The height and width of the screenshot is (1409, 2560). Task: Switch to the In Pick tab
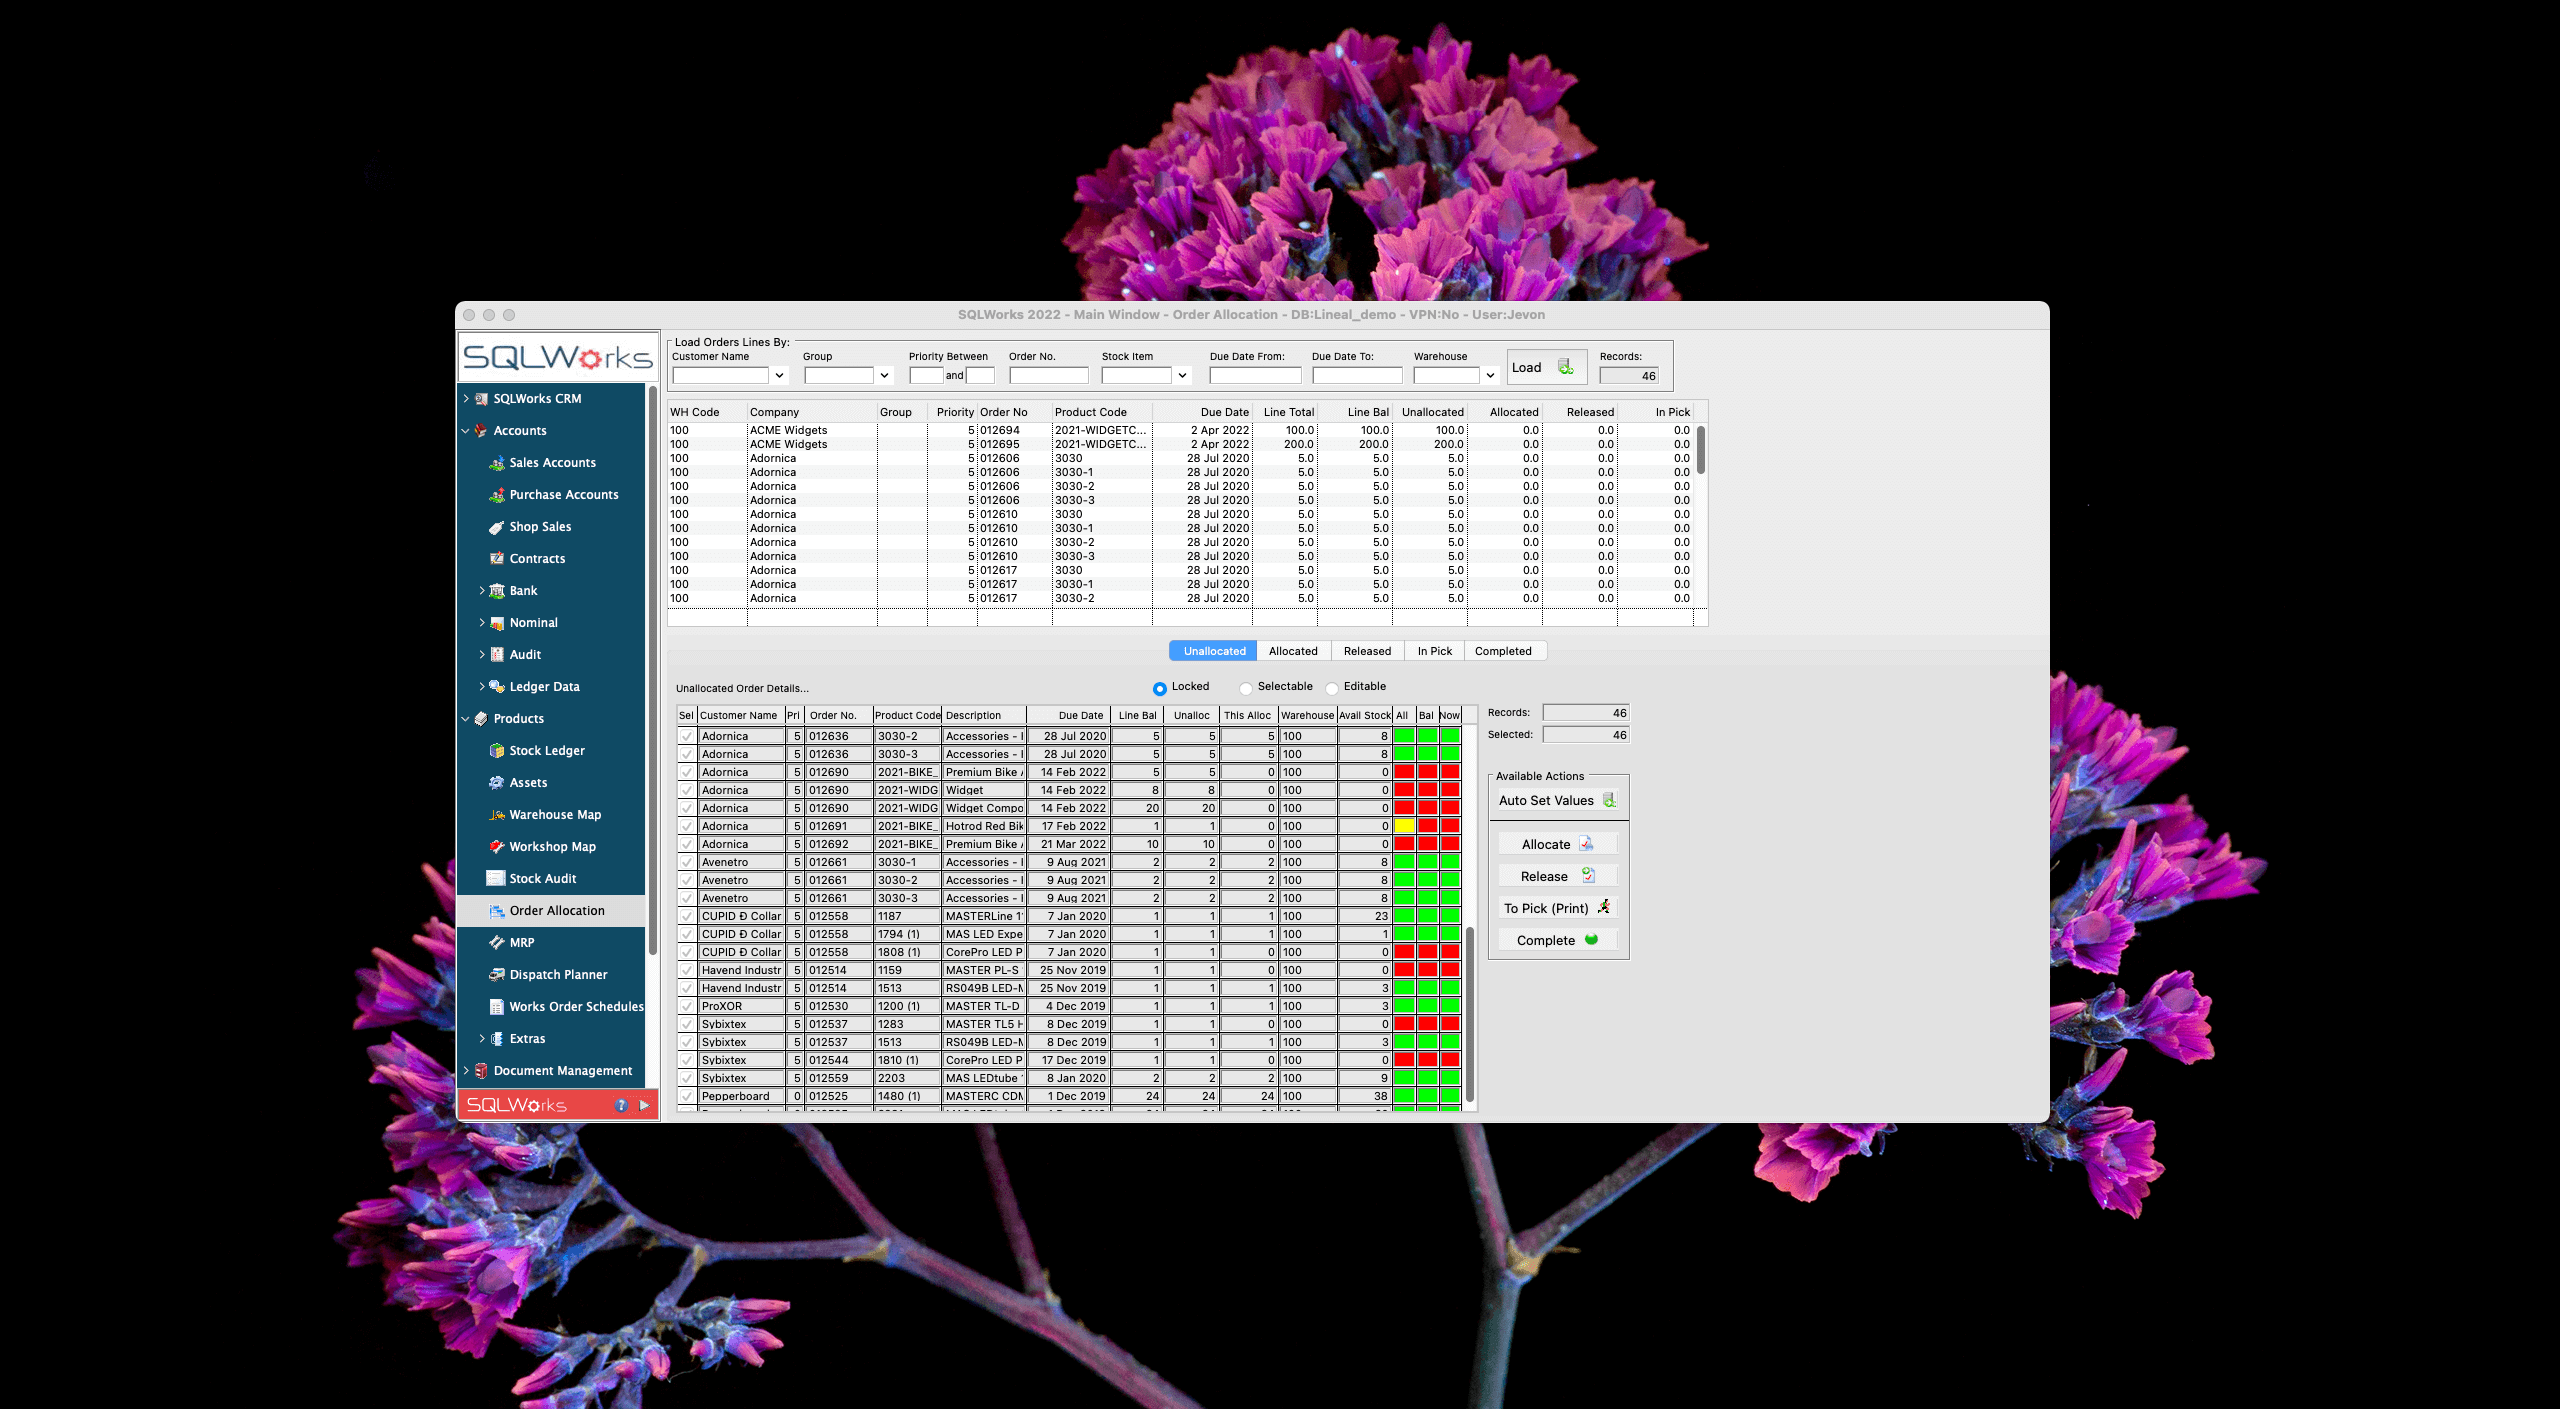click(x=1433, y=651)
